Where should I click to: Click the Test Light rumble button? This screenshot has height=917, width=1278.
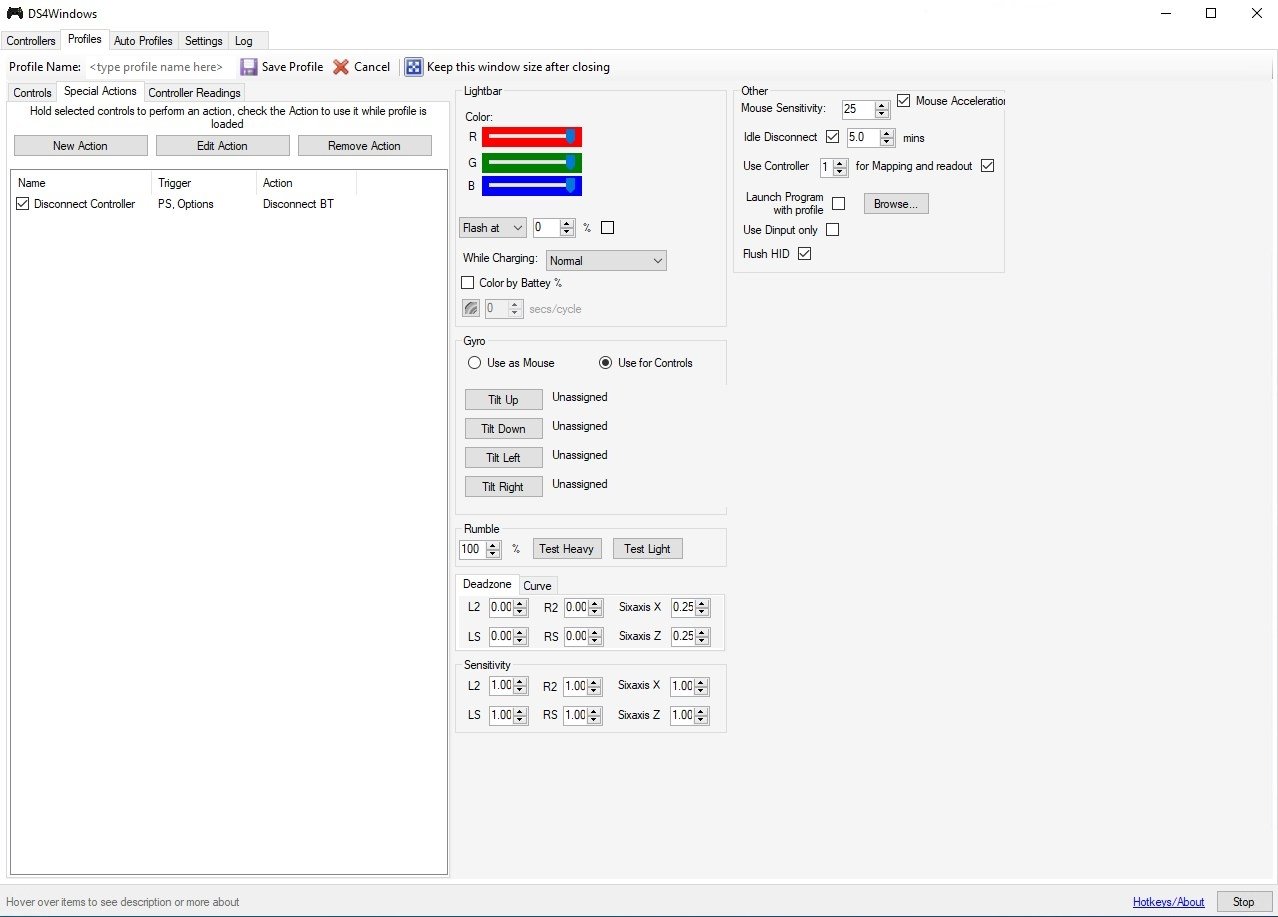(647, 549)
